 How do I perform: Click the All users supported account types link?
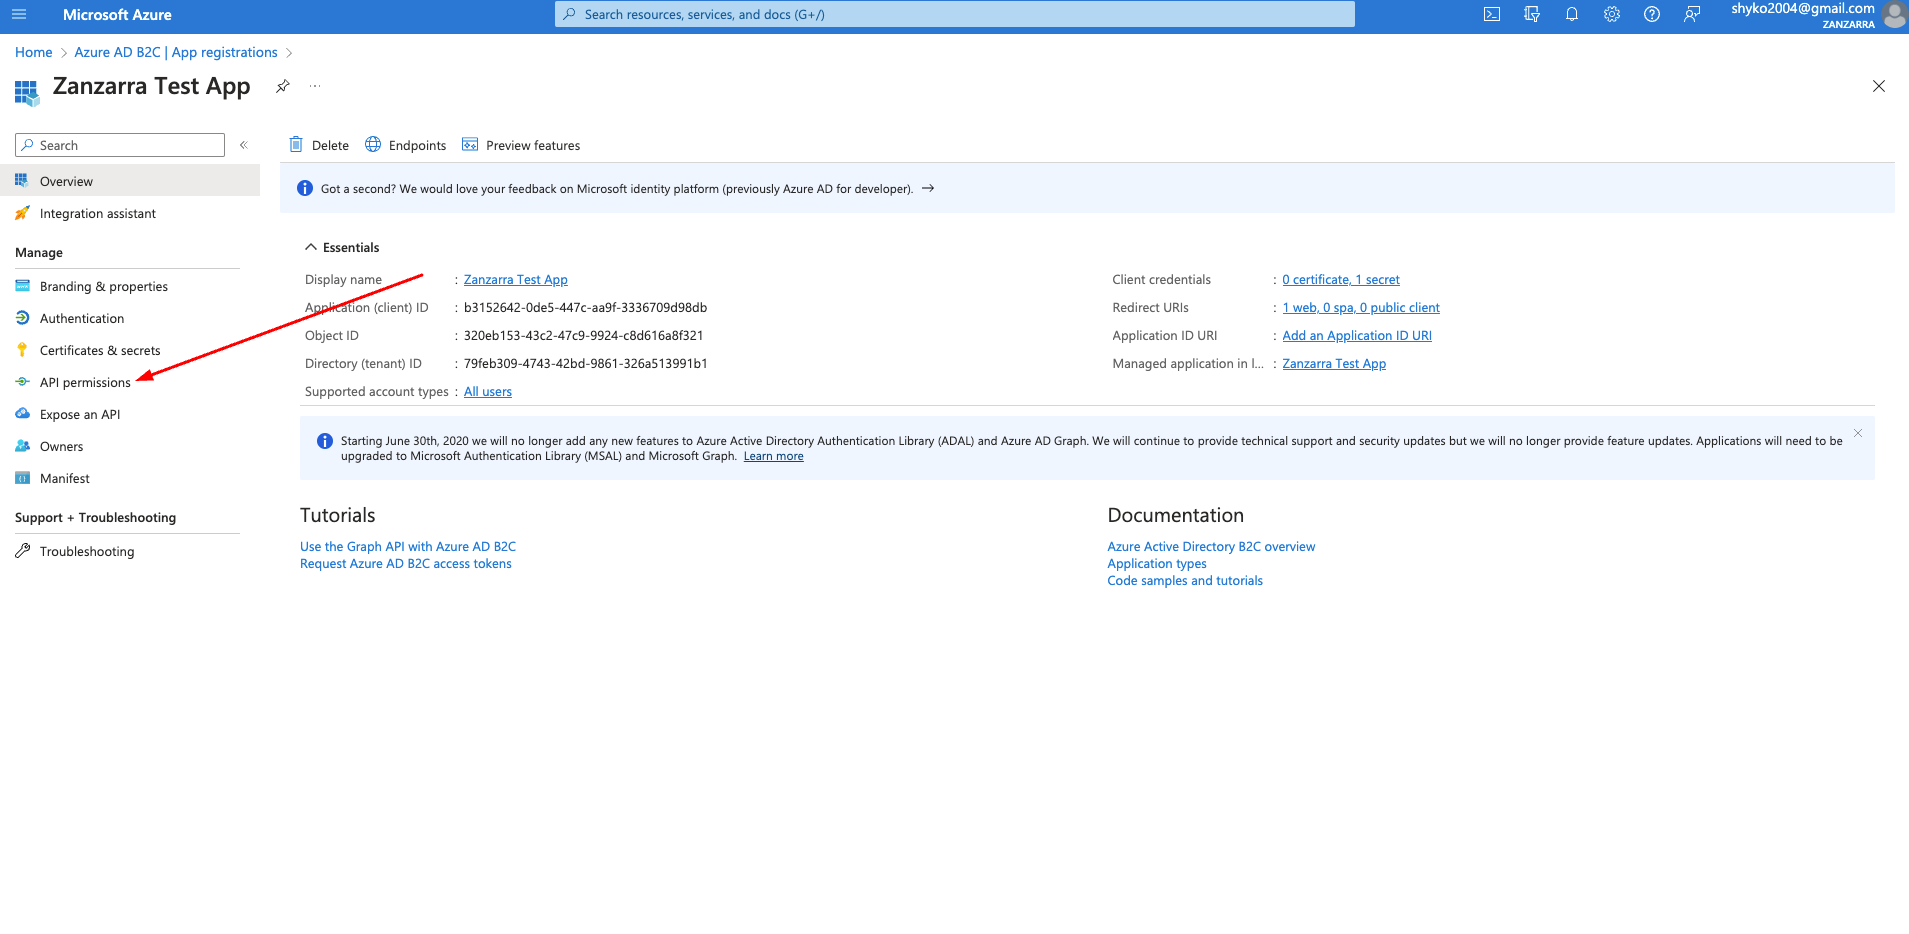click(488, 392)
